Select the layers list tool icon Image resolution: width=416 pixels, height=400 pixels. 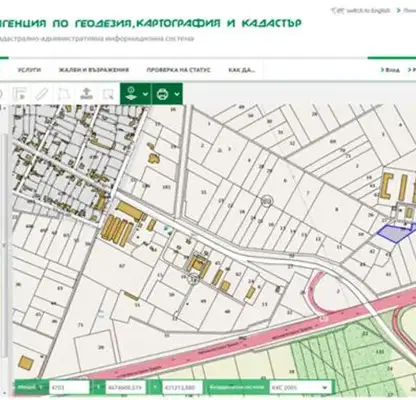coord(20,94)
